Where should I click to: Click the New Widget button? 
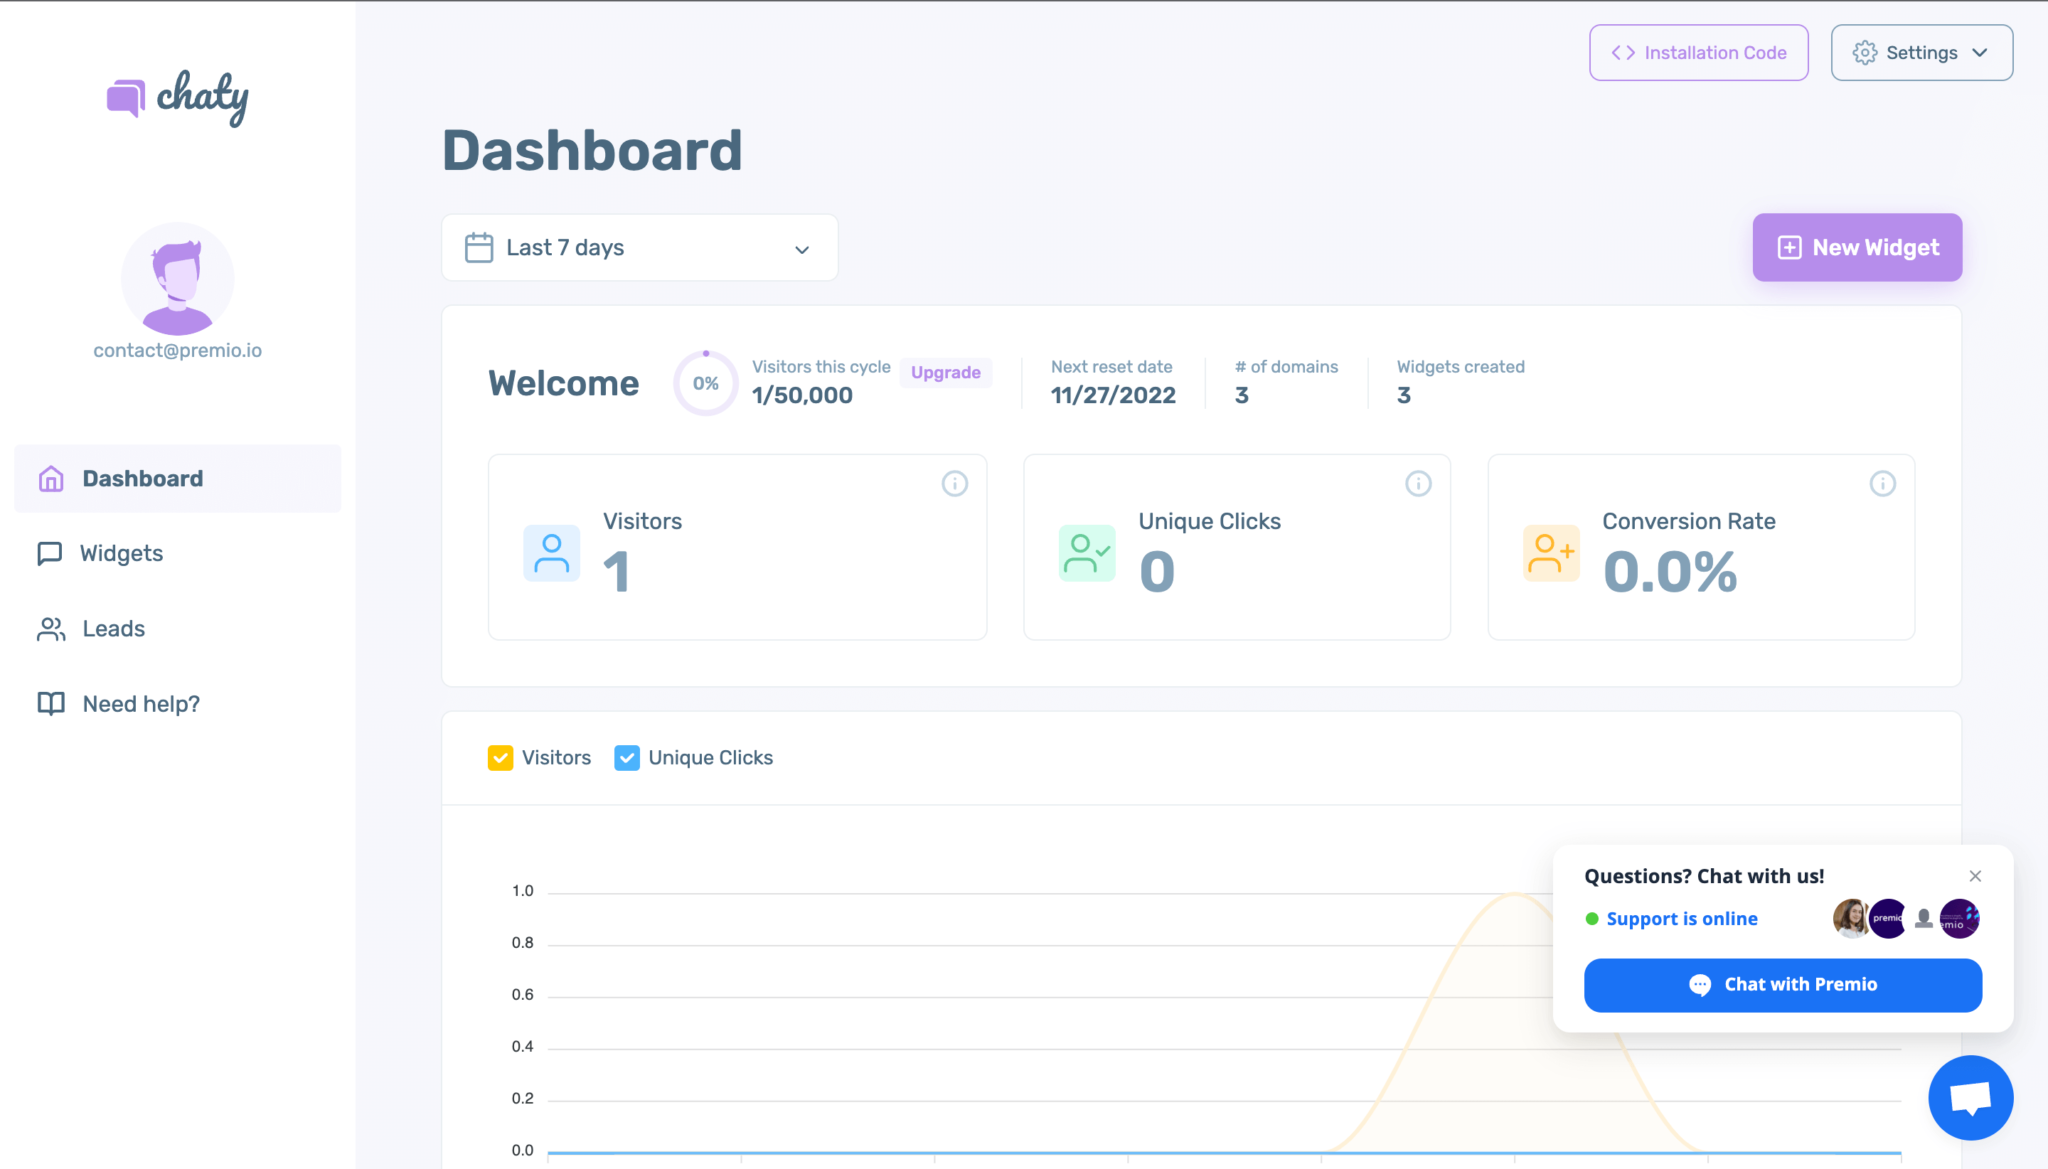(x=1857, y=247)
